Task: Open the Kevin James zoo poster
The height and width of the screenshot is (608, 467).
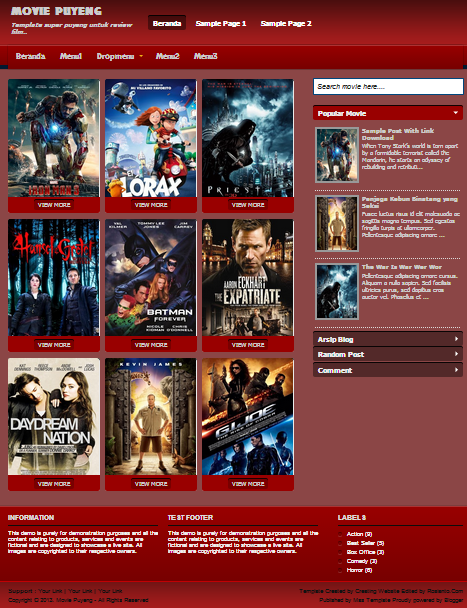Action: click(151, 417)
